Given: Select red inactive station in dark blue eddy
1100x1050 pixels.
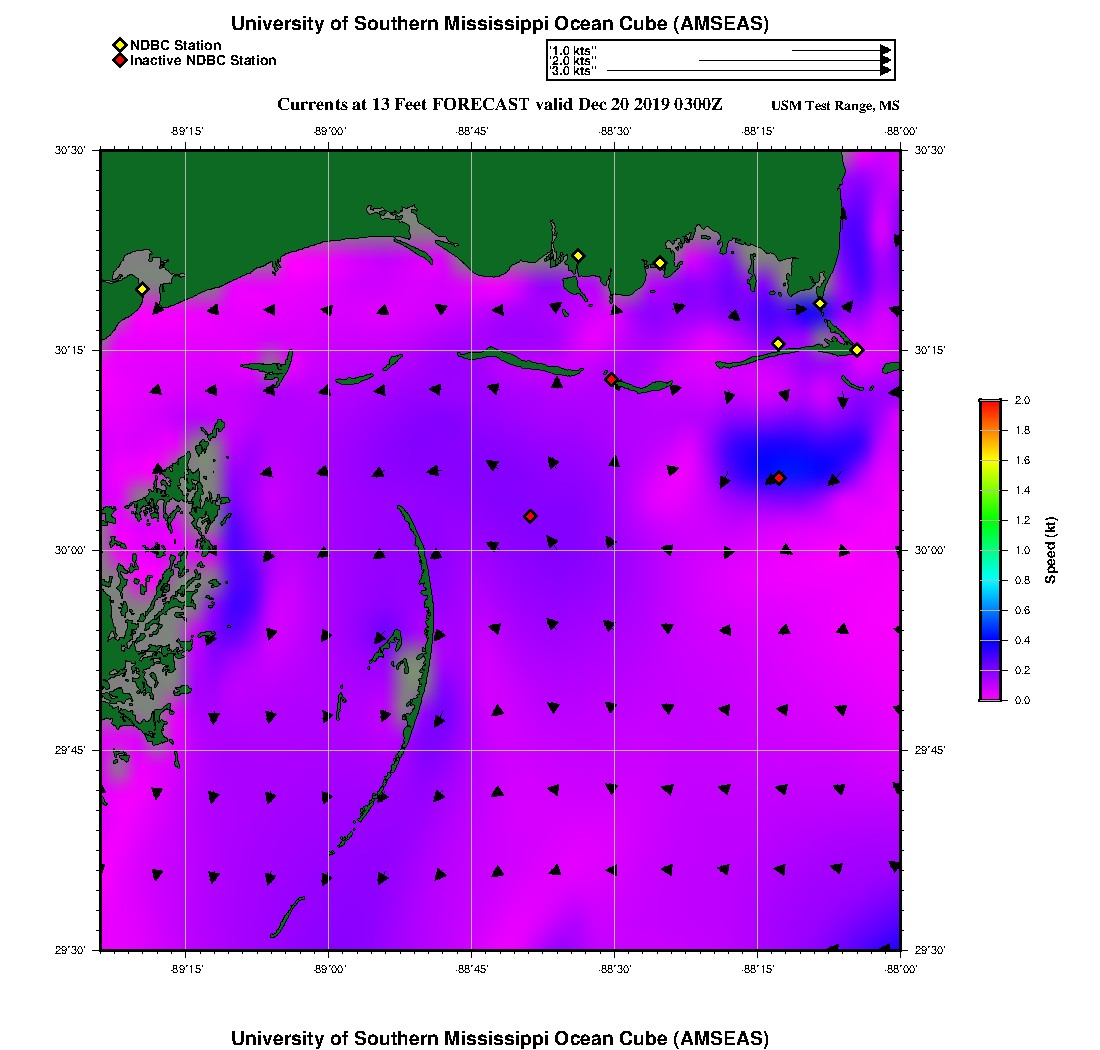Looking at the screenshot, I should click(x=779, y=478).
